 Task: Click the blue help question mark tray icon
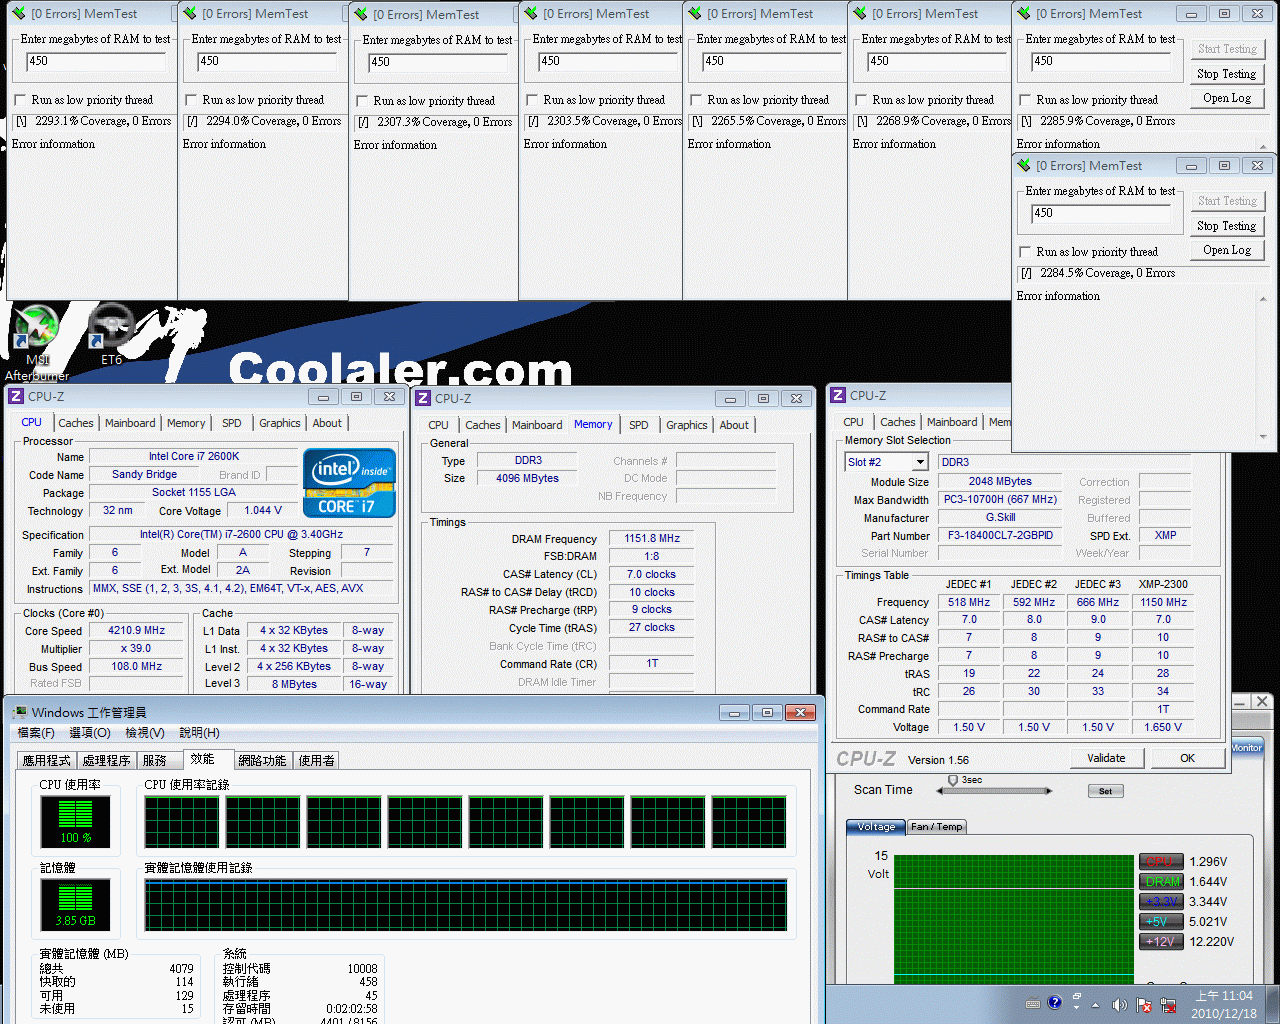1054,1002
